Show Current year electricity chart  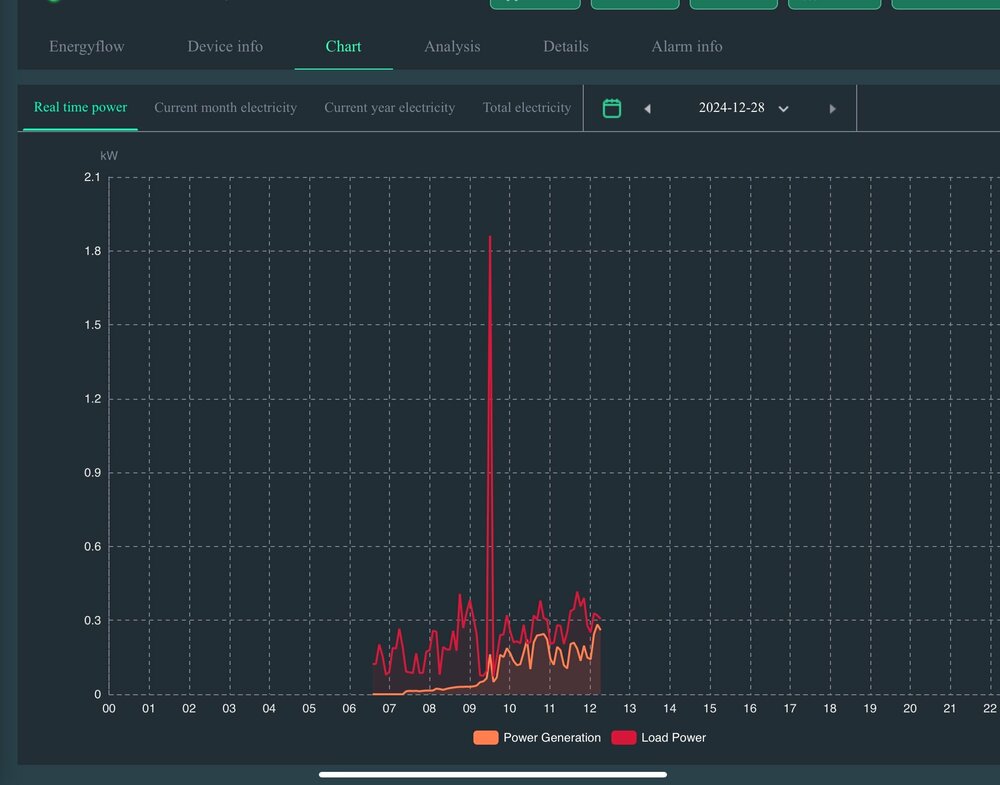[389, 108]
